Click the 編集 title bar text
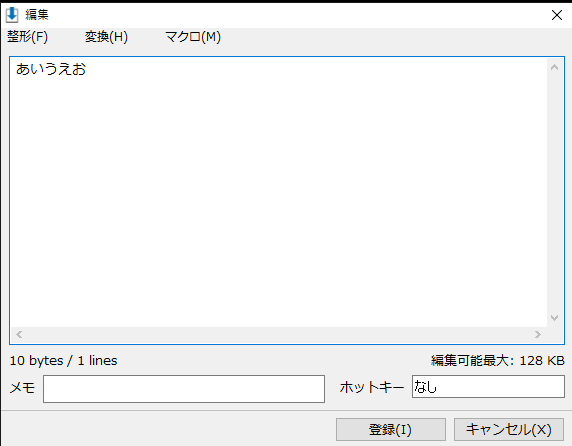The width and height of the screenshot is (572, 446). click(37, 15)
